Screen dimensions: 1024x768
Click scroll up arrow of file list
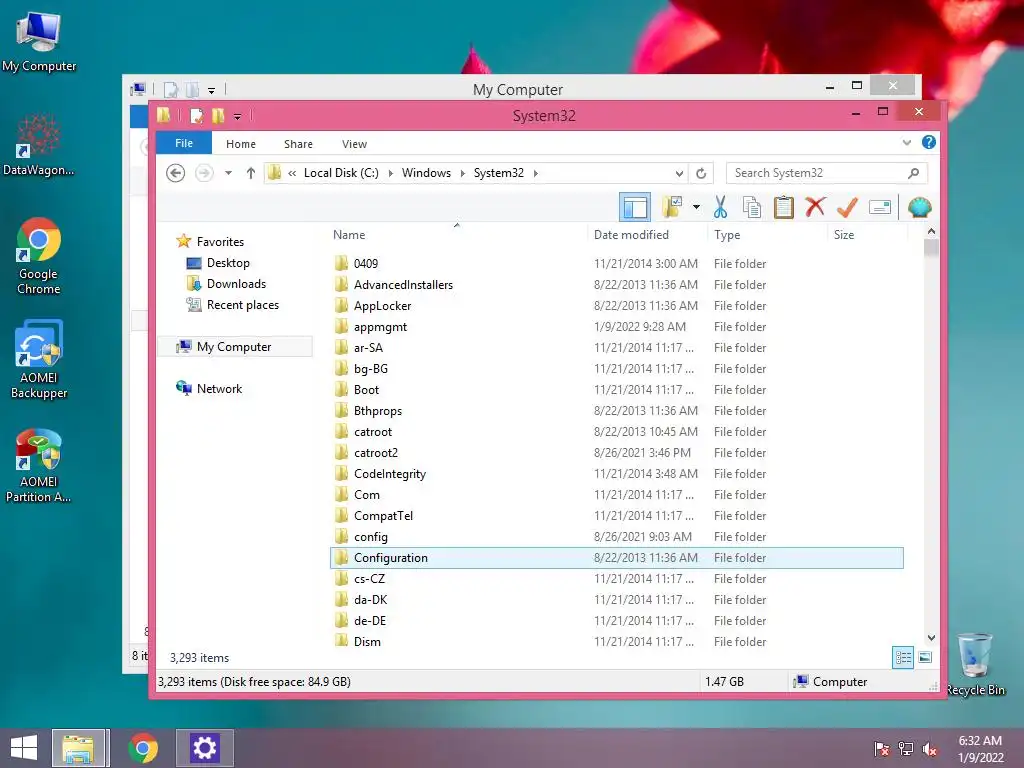[x=931, y=232]
